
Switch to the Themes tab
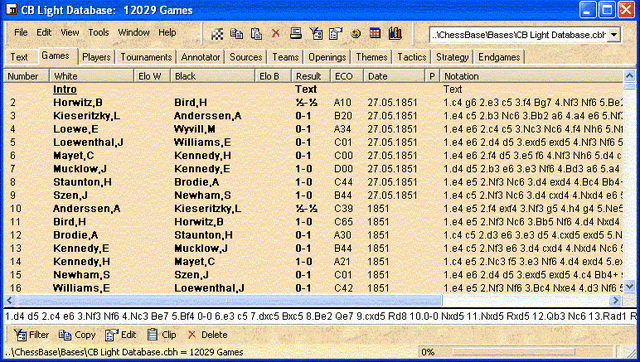pos(371,57)
